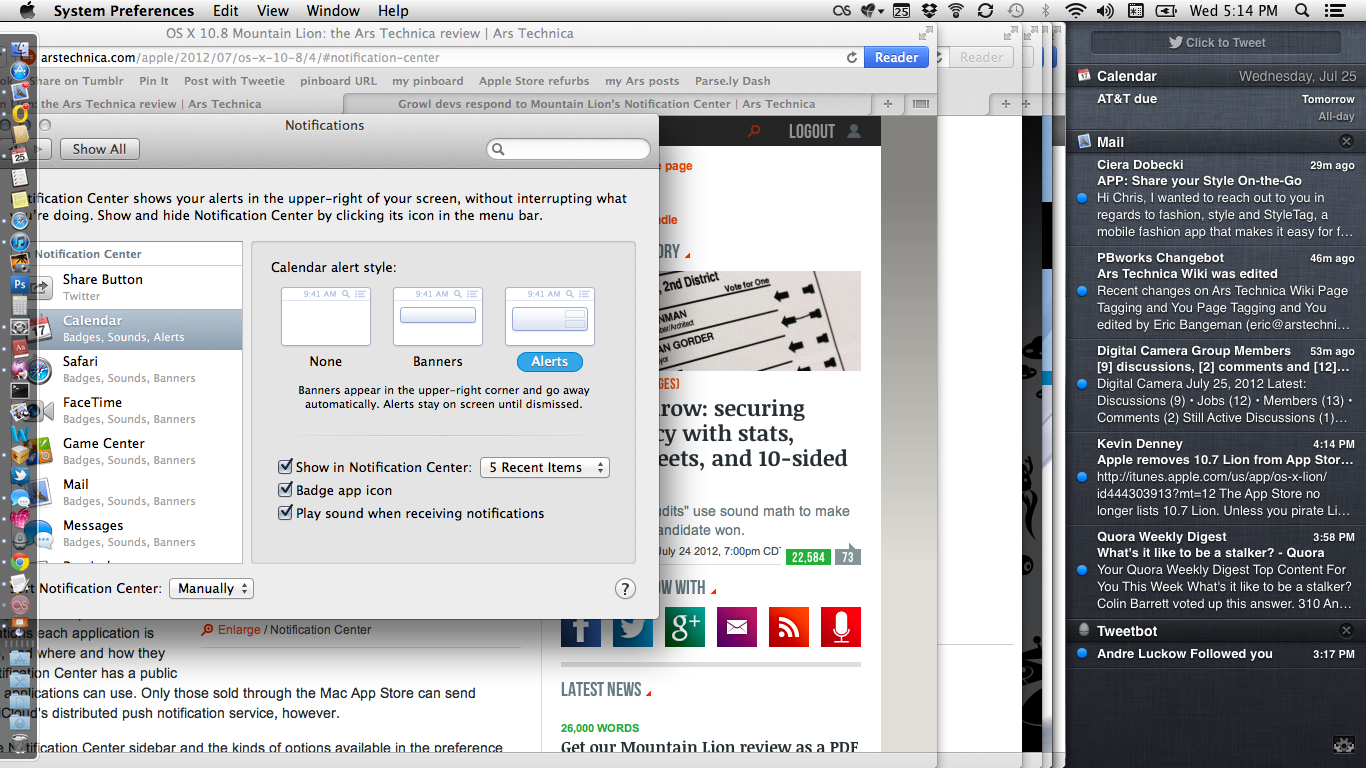
Task: Click the email envelope follow icon
Action: pyautogui.click(x=737, y=627)
